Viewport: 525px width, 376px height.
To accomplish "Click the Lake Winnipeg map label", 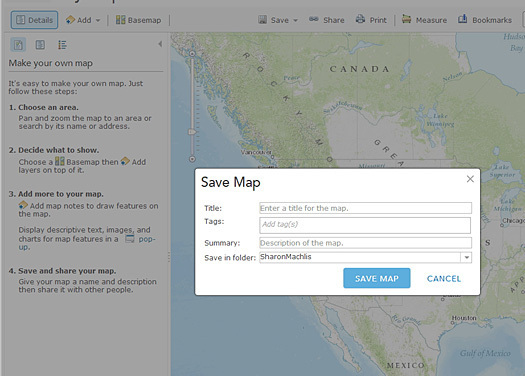I will click(x=440, y=120).
